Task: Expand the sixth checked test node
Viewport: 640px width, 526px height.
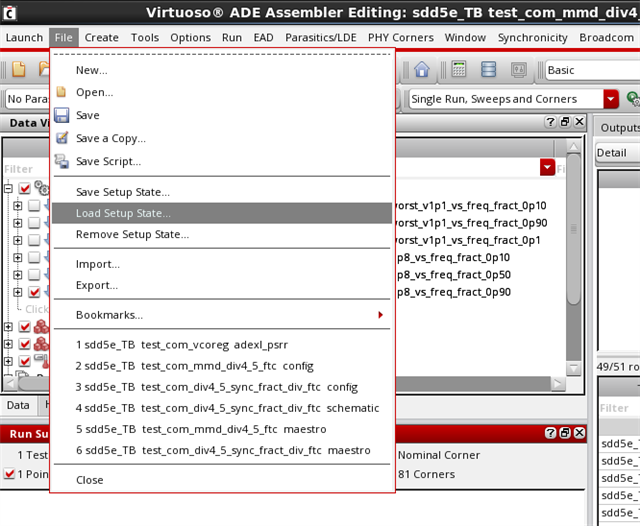Action: [x=18, y=292]
